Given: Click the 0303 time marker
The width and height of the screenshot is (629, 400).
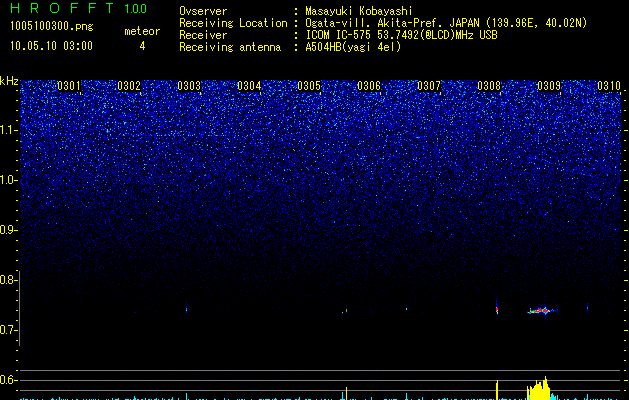Looking at the screenshot, I should pos(189,86).
